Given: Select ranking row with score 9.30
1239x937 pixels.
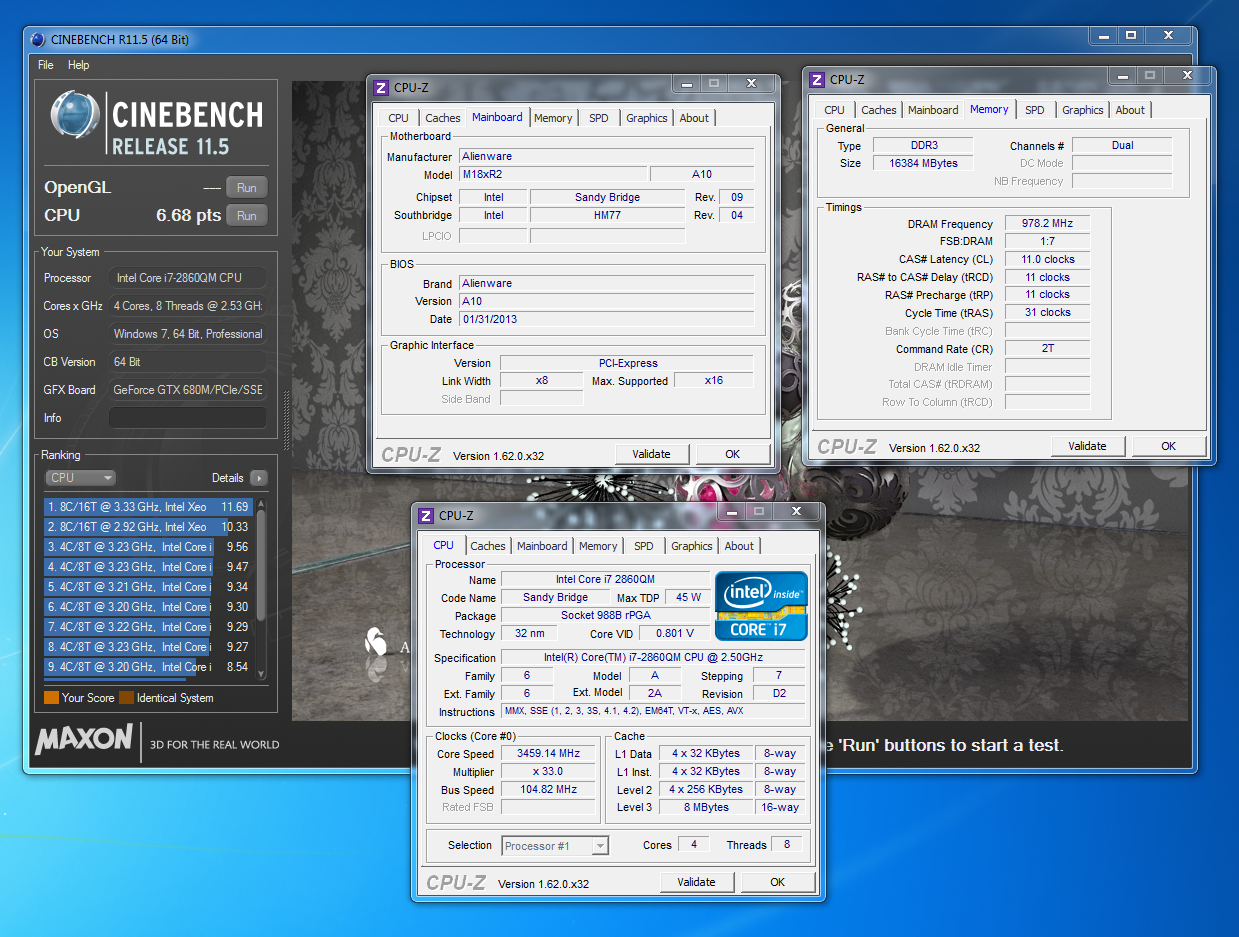Looking at the screenshot, I should [148, 607].
